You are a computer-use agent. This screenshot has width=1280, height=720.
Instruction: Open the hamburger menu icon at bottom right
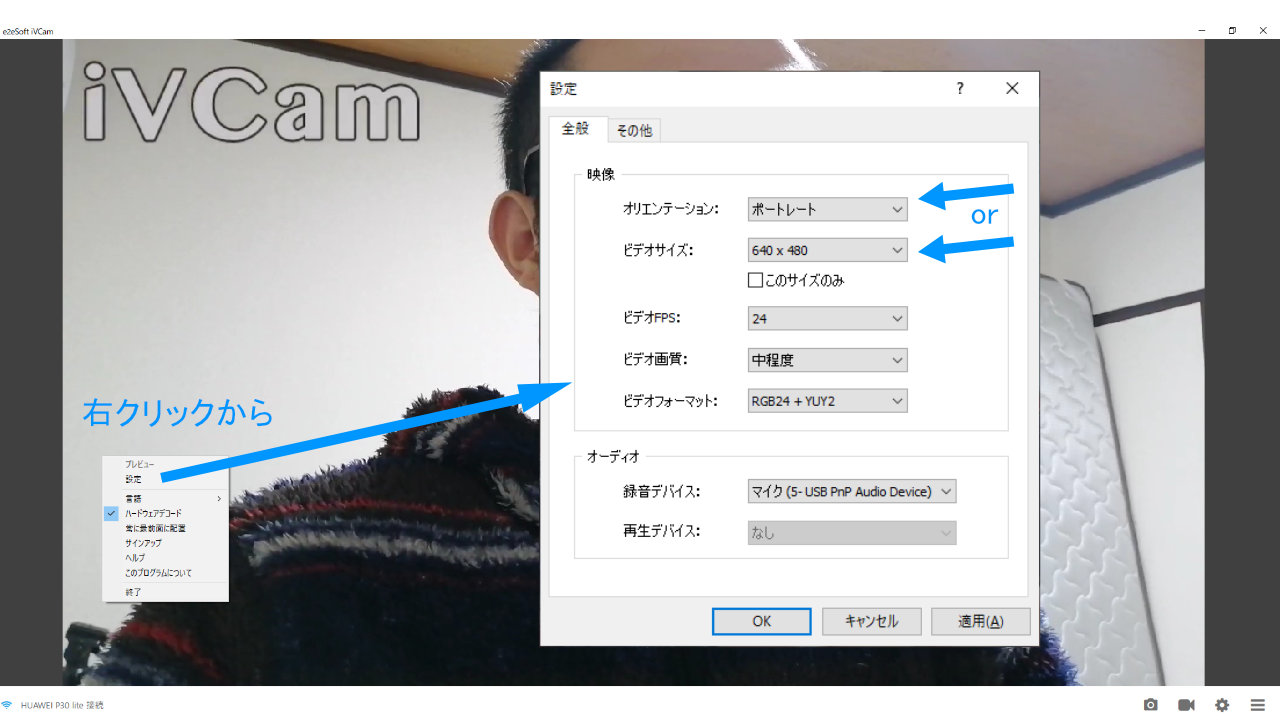click(1257, 705)
